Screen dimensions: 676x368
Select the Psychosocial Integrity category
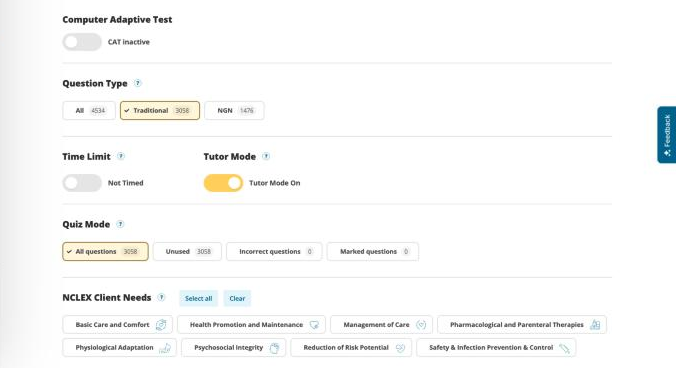tap(234, 348)
